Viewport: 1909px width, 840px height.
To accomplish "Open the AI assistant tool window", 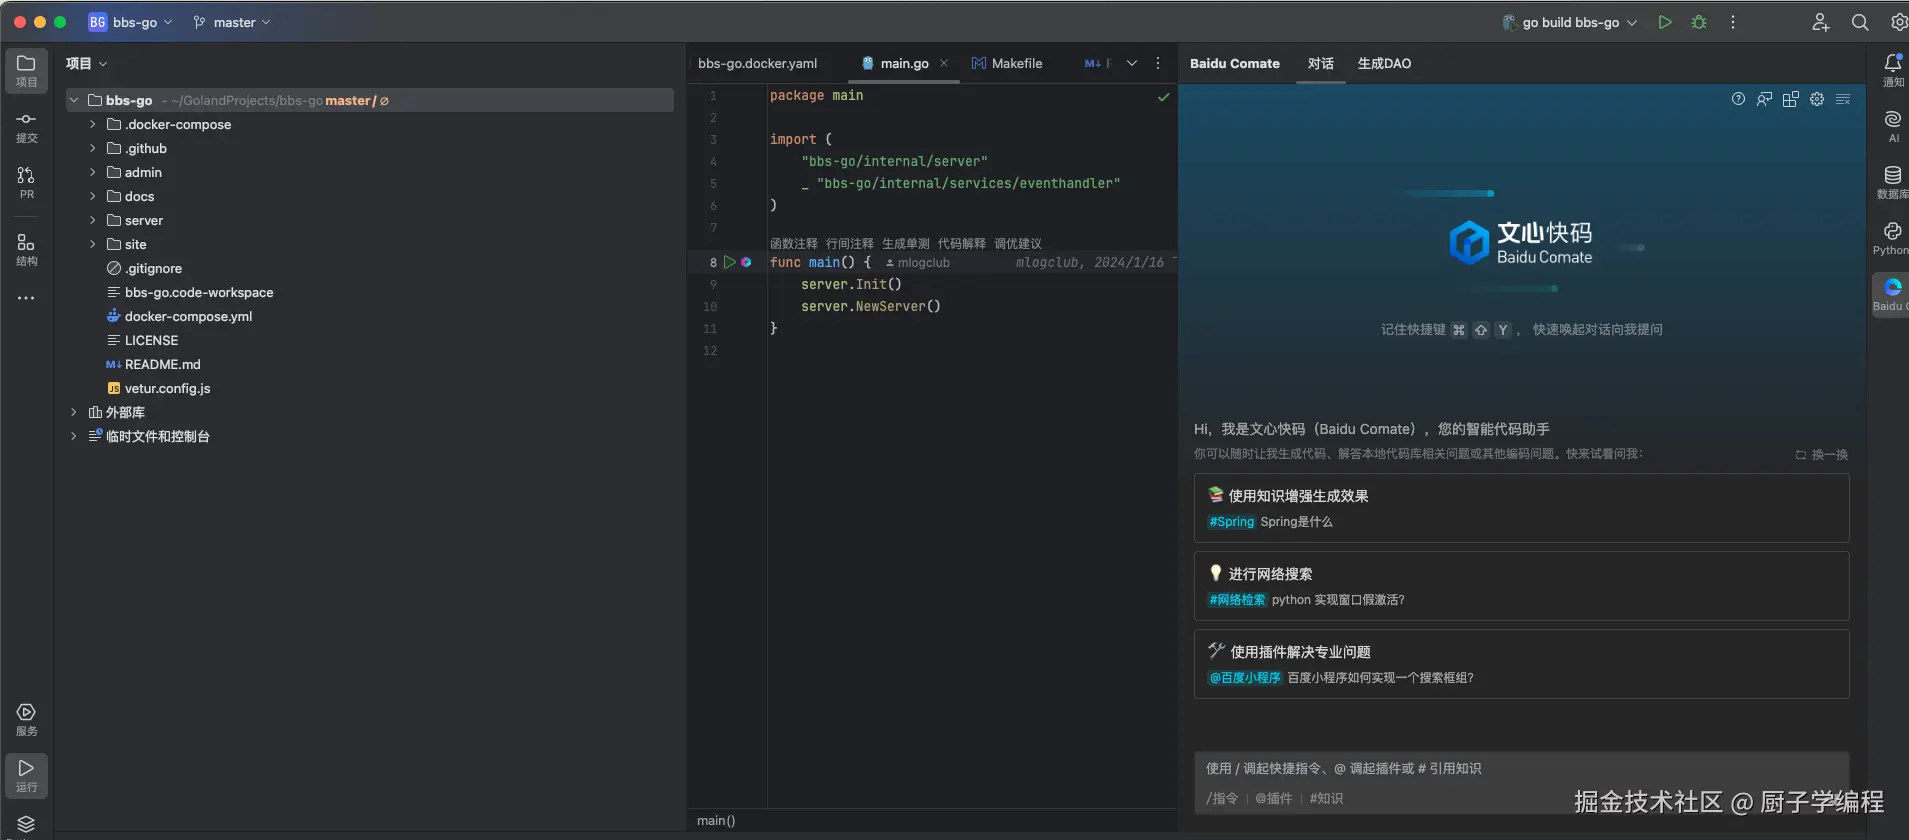I will pos(1893,126).
